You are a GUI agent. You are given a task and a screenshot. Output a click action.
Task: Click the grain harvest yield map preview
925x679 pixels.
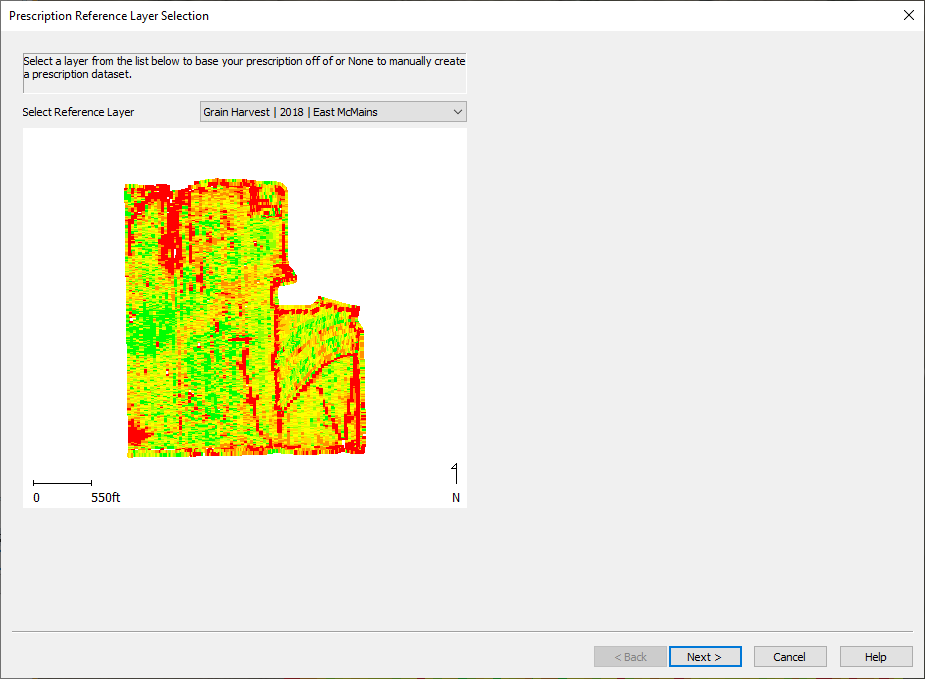(x=245, y=317)
